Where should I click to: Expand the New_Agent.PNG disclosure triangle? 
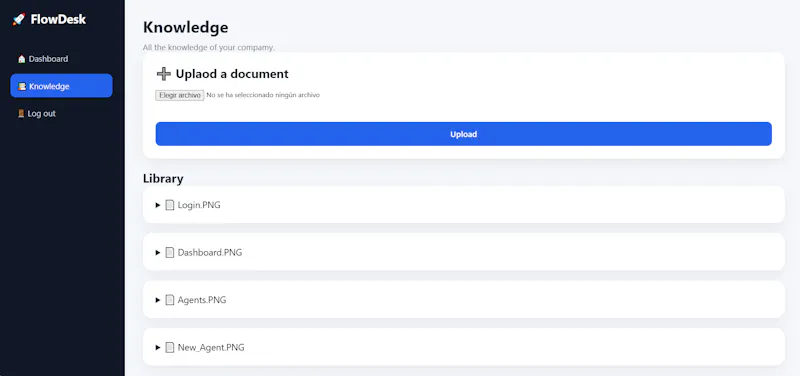tap(158, 347)
